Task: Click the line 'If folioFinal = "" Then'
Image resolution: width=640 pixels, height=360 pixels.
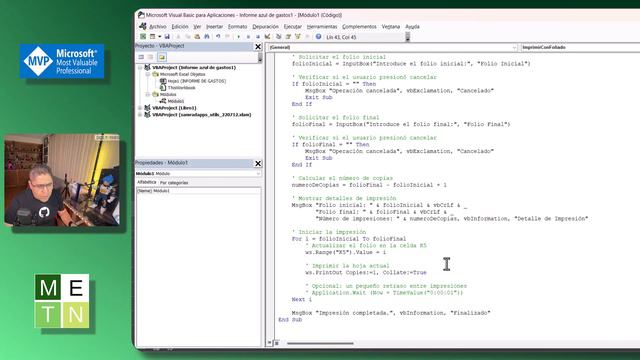Action: (x=330, y=144)
